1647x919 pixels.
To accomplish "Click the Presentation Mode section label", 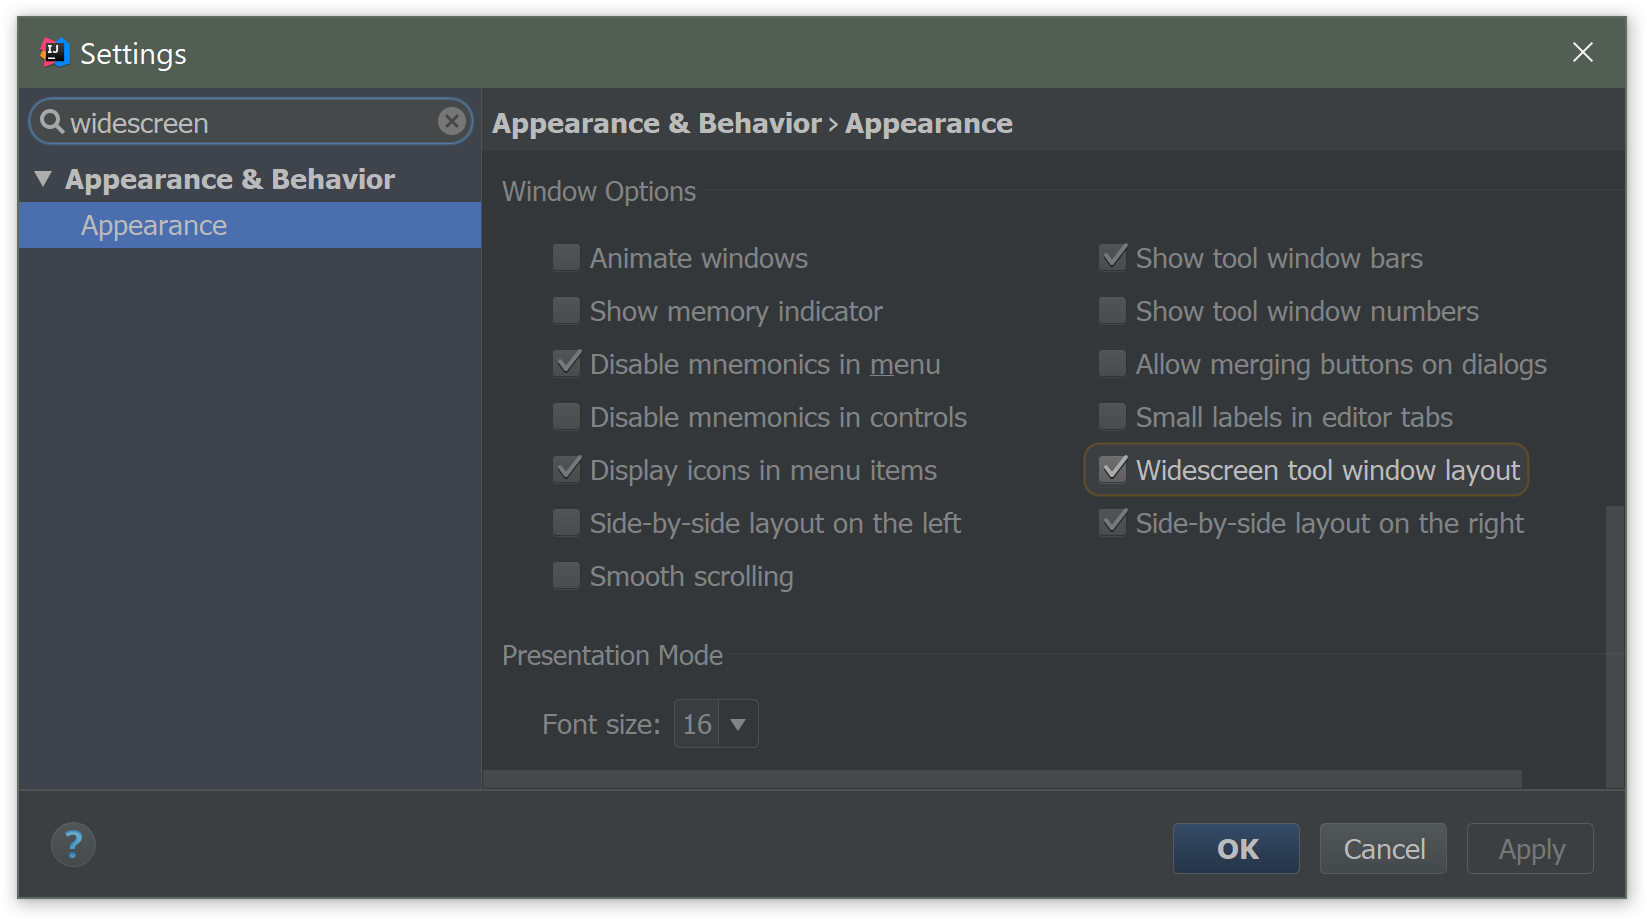I will (x=612, y=655).
